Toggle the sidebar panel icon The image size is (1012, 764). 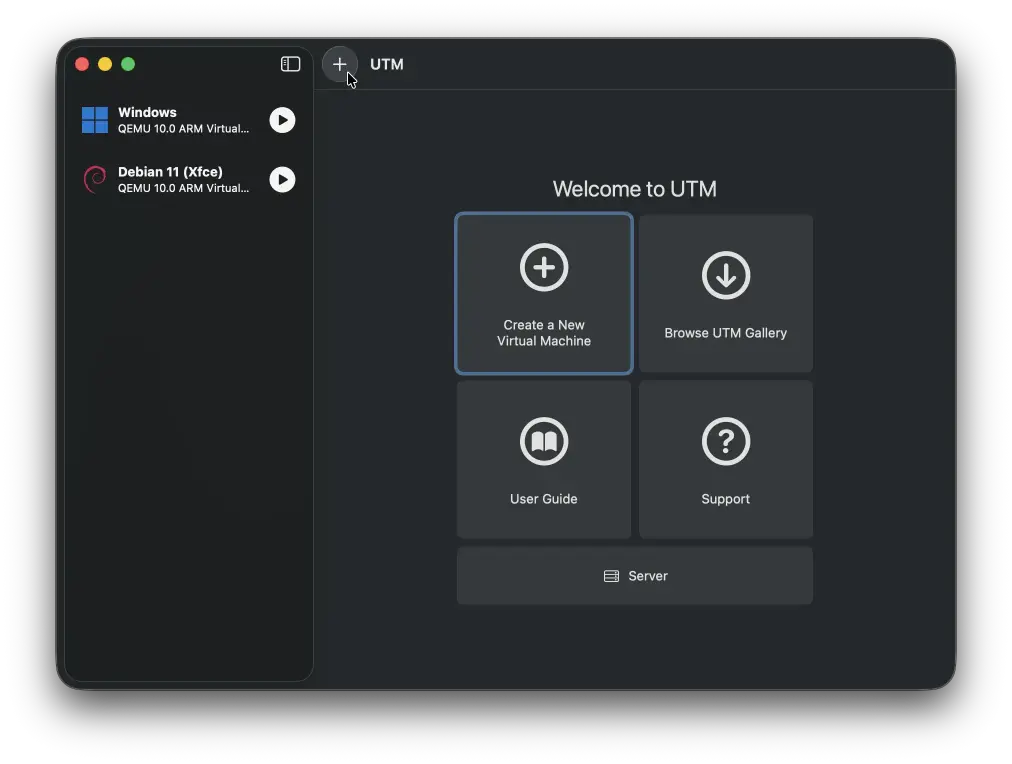tap(290, 64)
